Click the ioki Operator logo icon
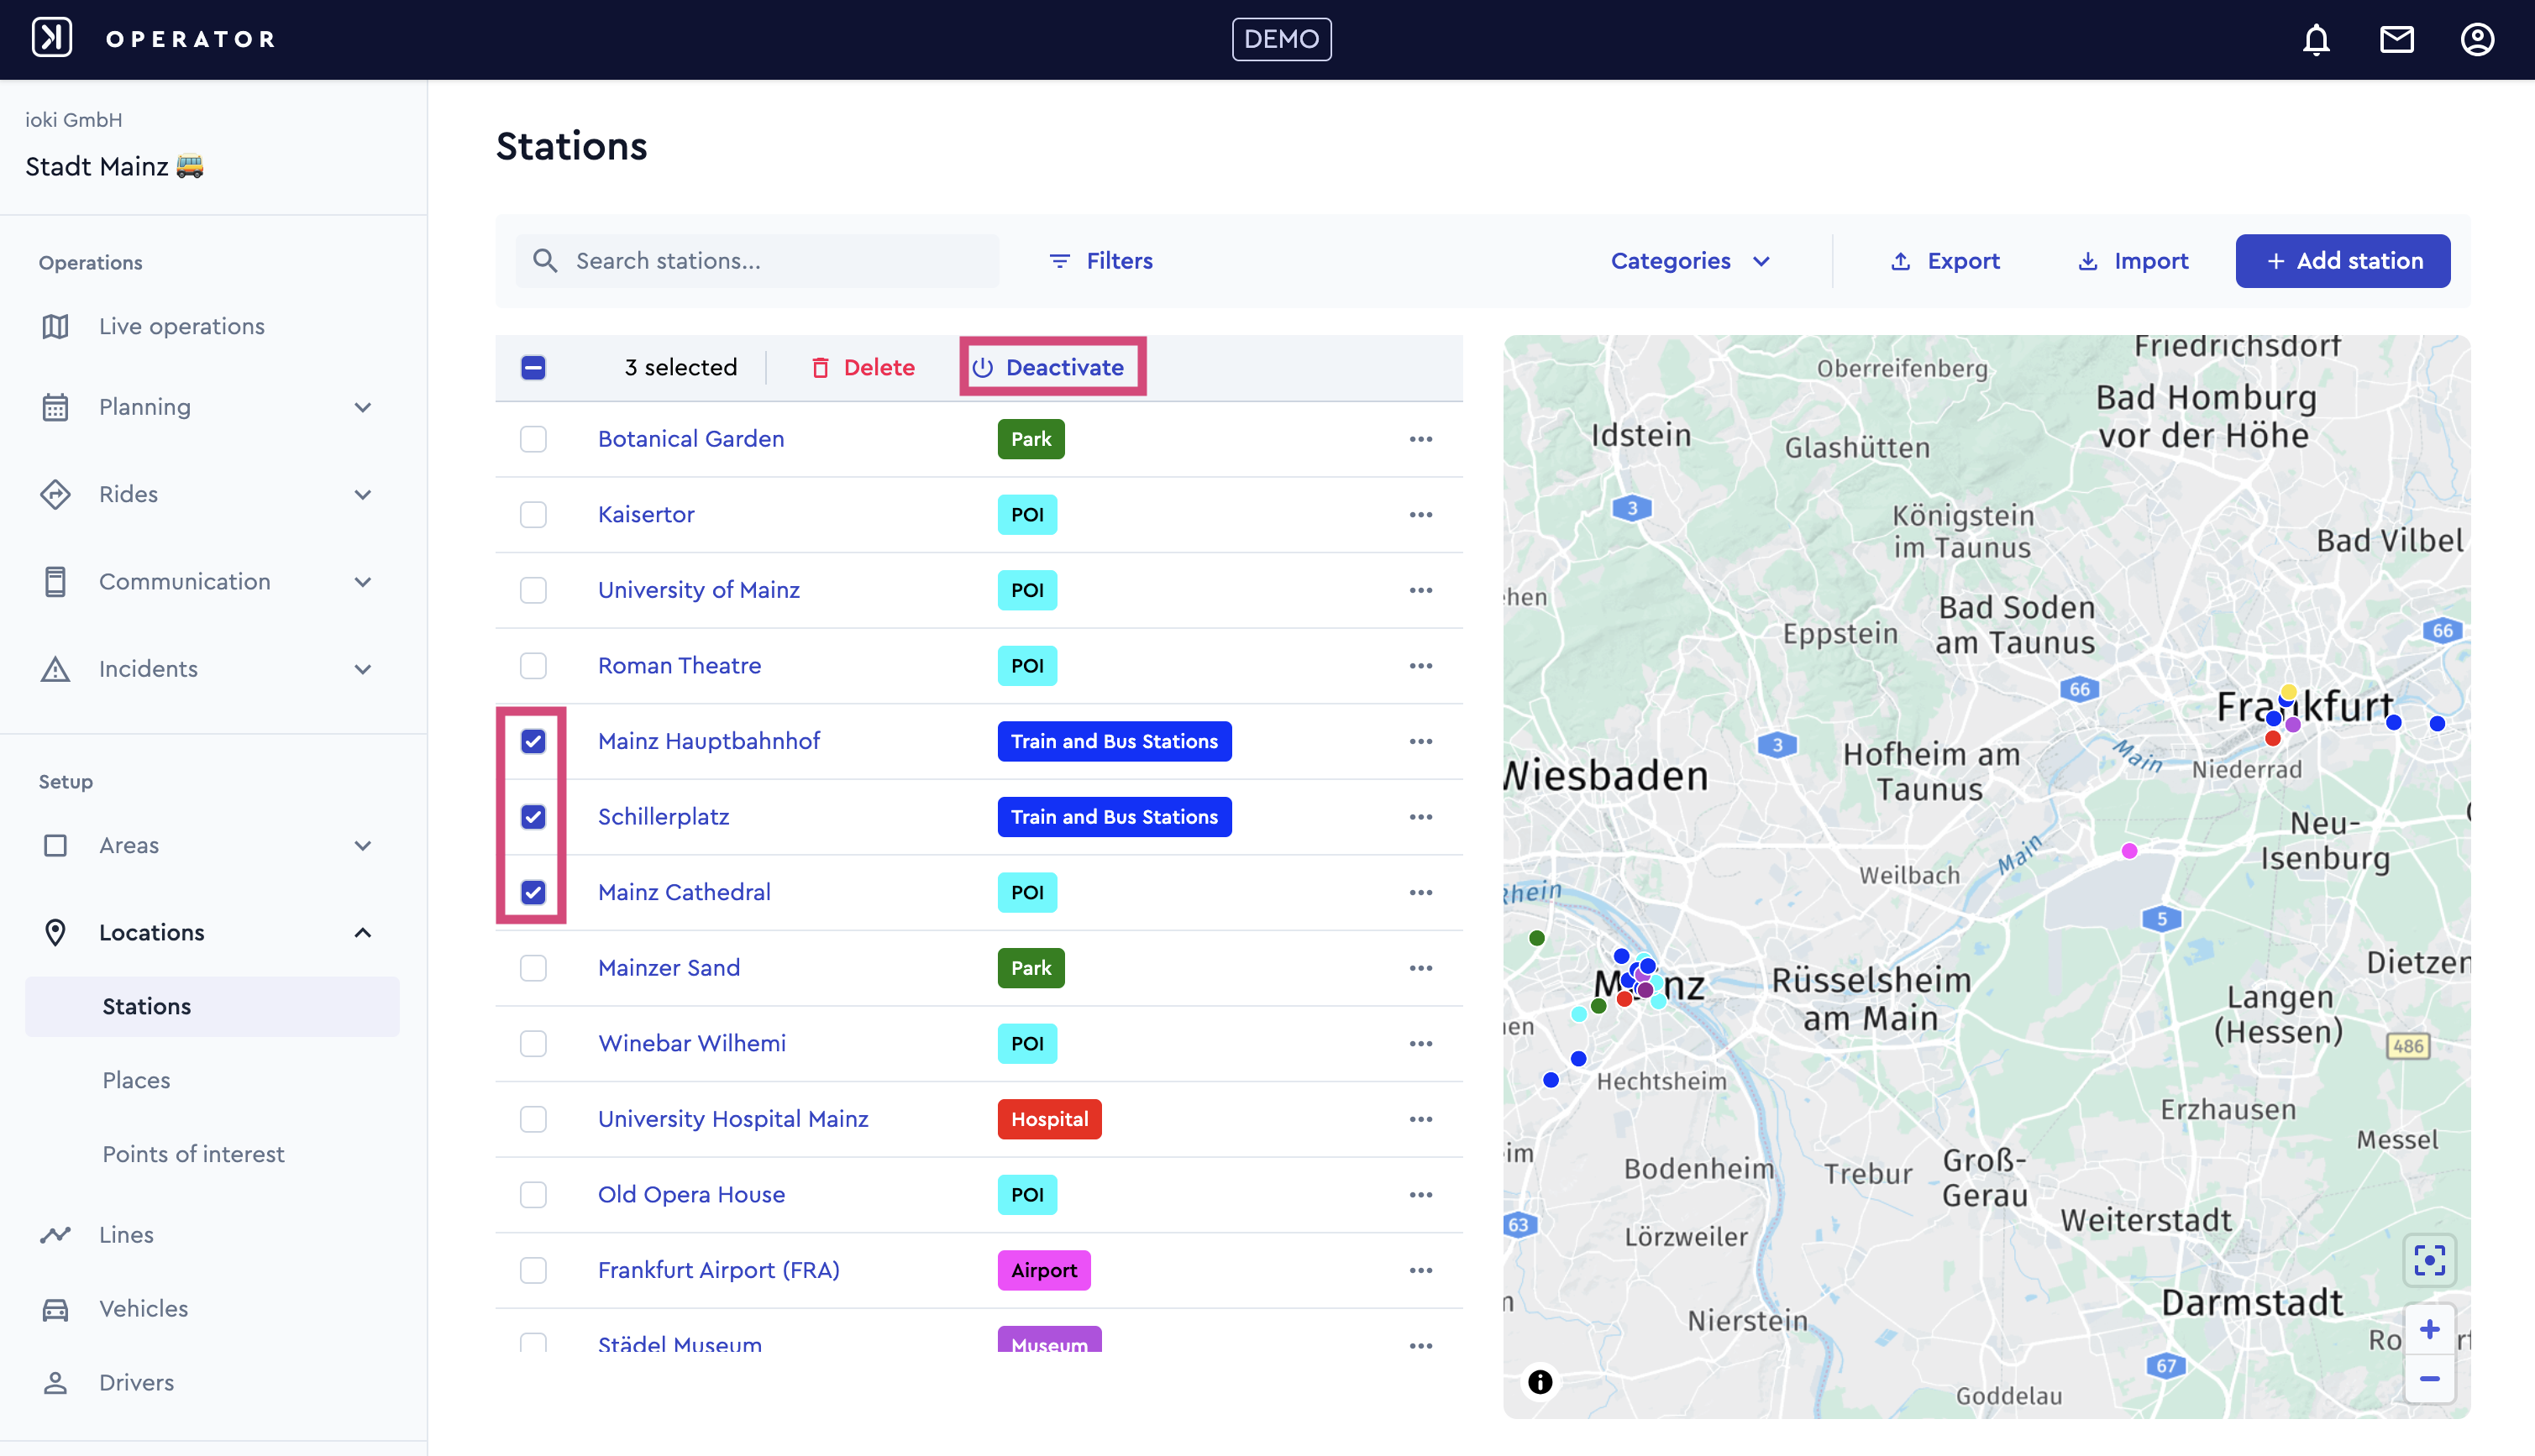Viewport: 2535px width, 1456px height. pos(52,38)
